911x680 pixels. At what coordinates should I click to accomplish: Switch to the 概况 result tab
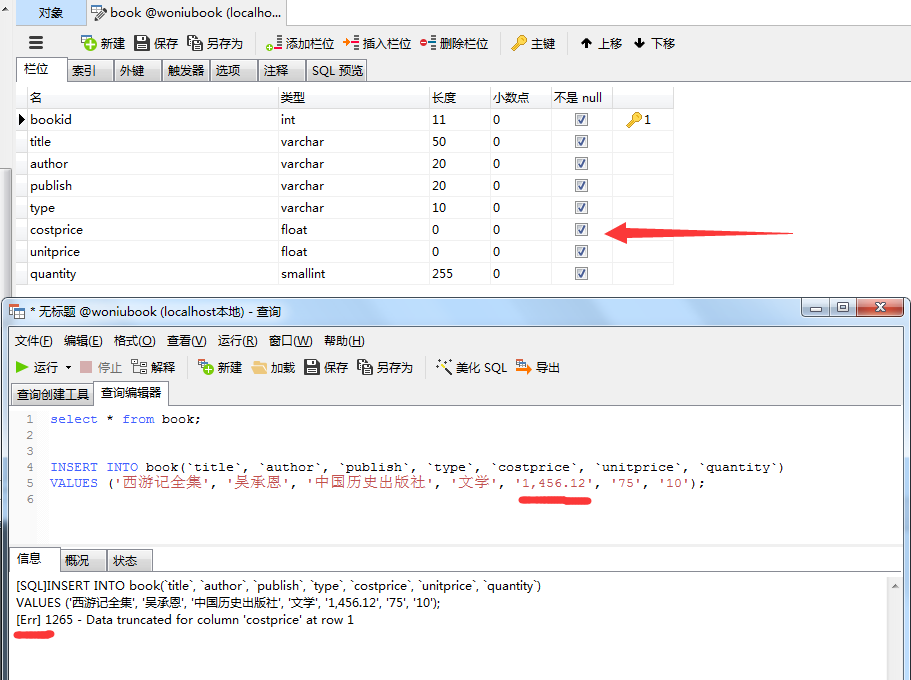point(83,560)
